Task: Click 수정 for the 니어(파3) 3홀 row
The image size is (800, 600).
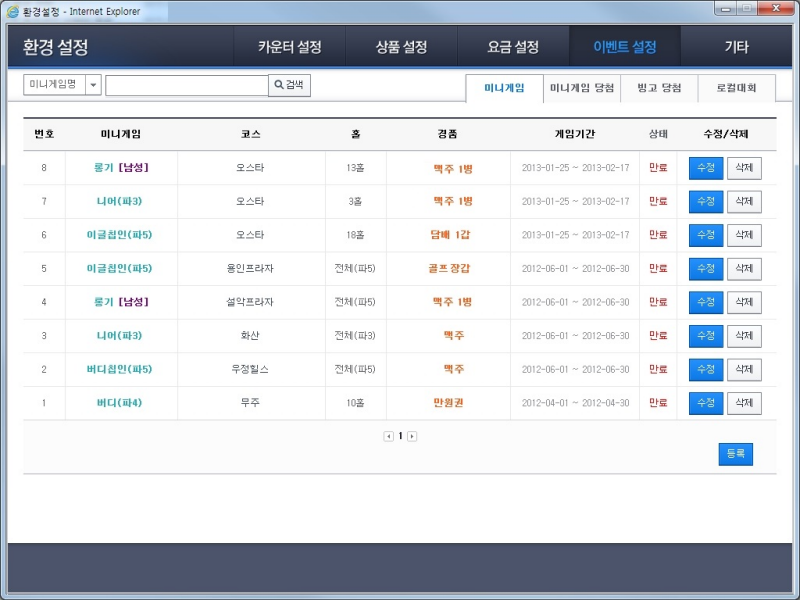Action: (x=706, y=201)
